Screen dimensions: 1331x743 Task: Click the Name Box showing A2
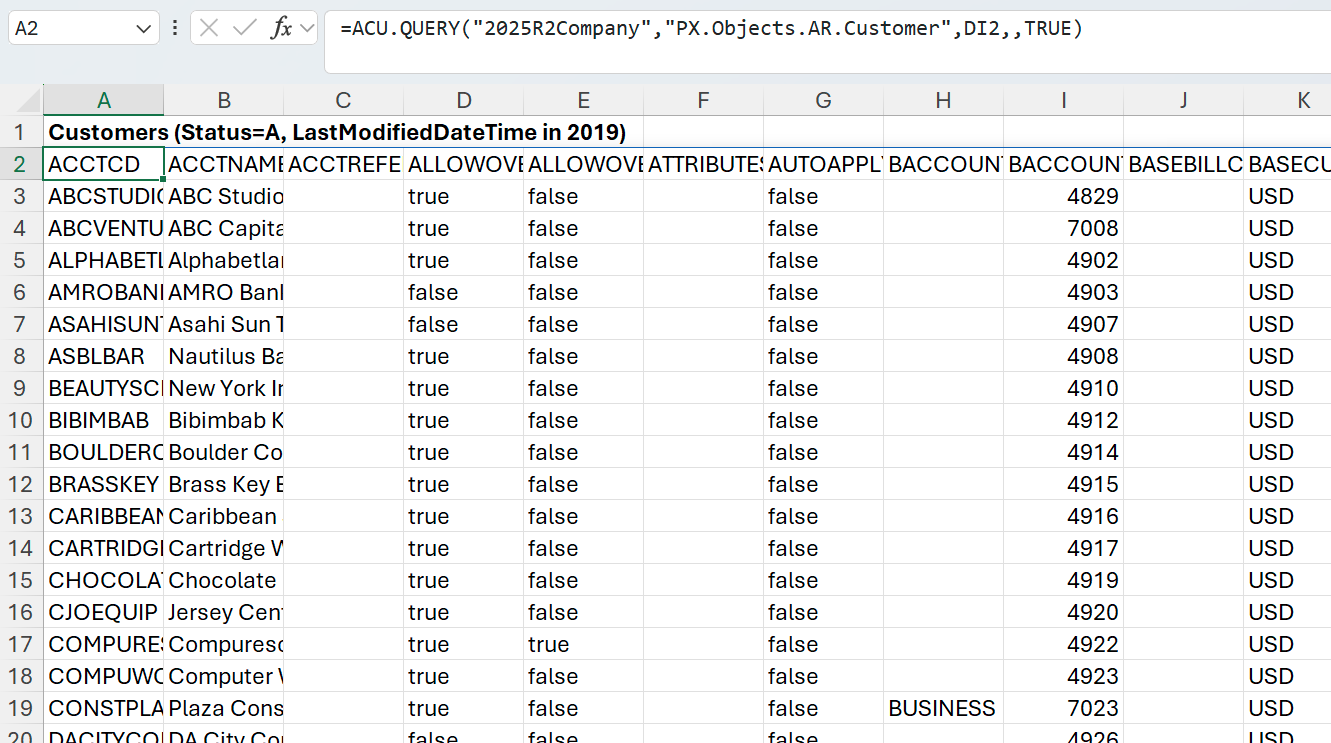pos(70,29)
